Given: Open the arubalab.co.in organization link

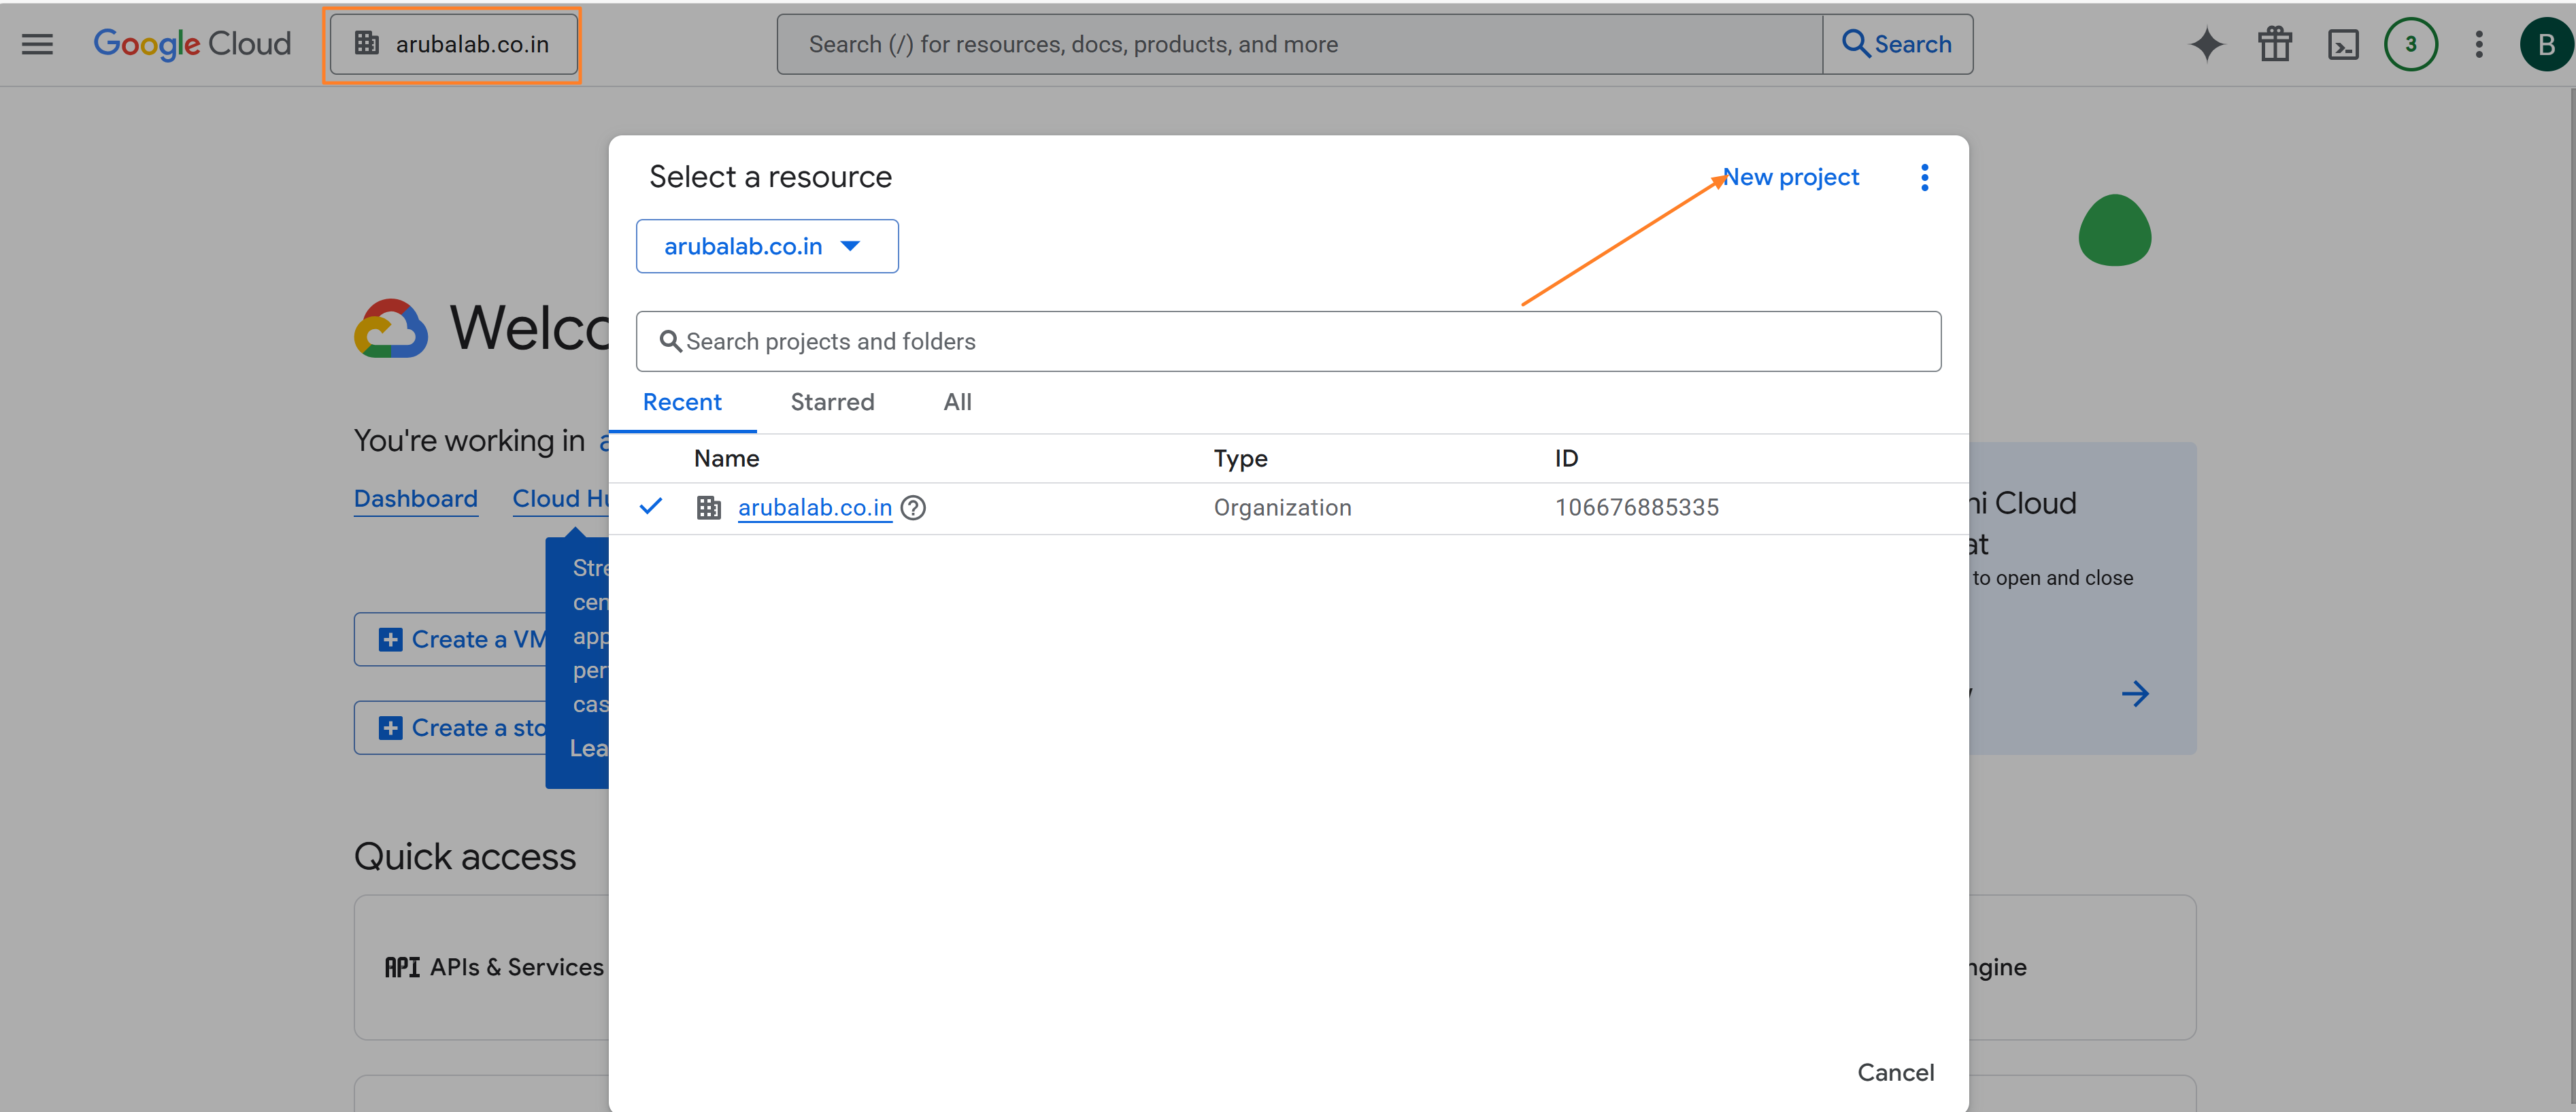Looking at the screenshot, I should (814, 508).
